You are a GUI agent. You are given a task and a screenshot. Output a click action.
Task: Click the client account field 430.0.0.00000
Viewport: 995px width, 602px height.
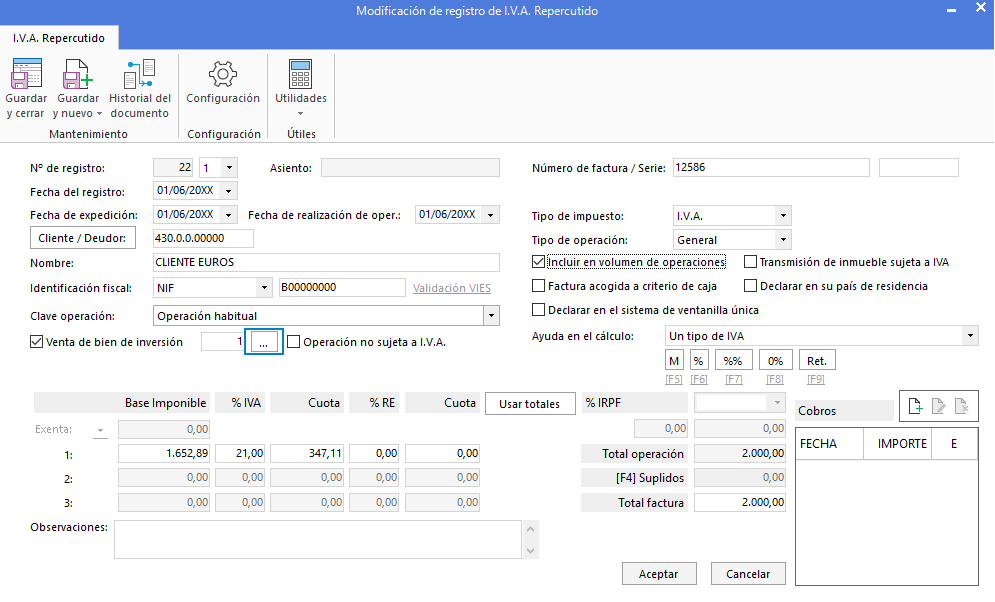[x=203, y=239]
